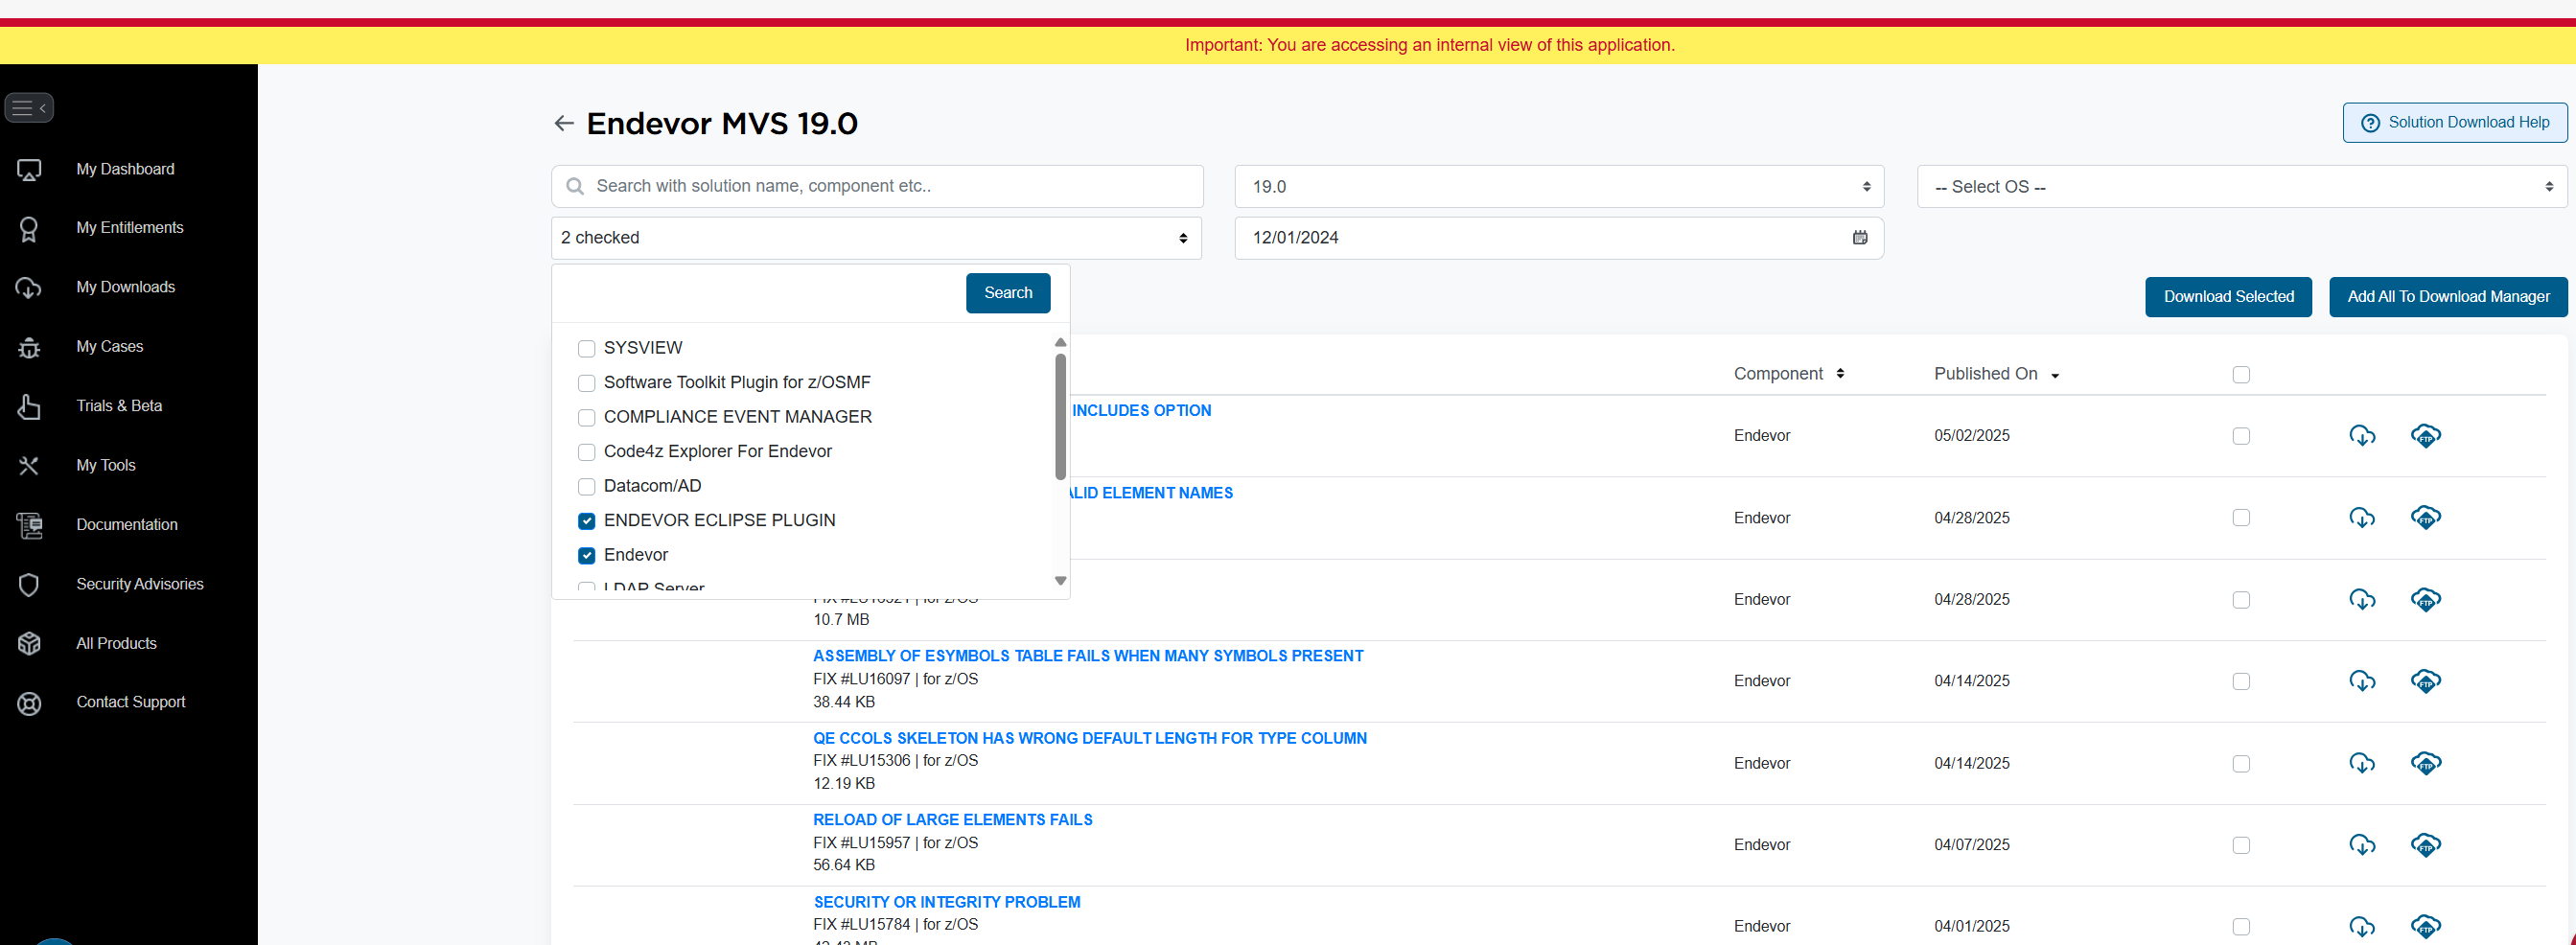
Task: Click the Contact Support lifebuoy icon
Action: point(29,703)
